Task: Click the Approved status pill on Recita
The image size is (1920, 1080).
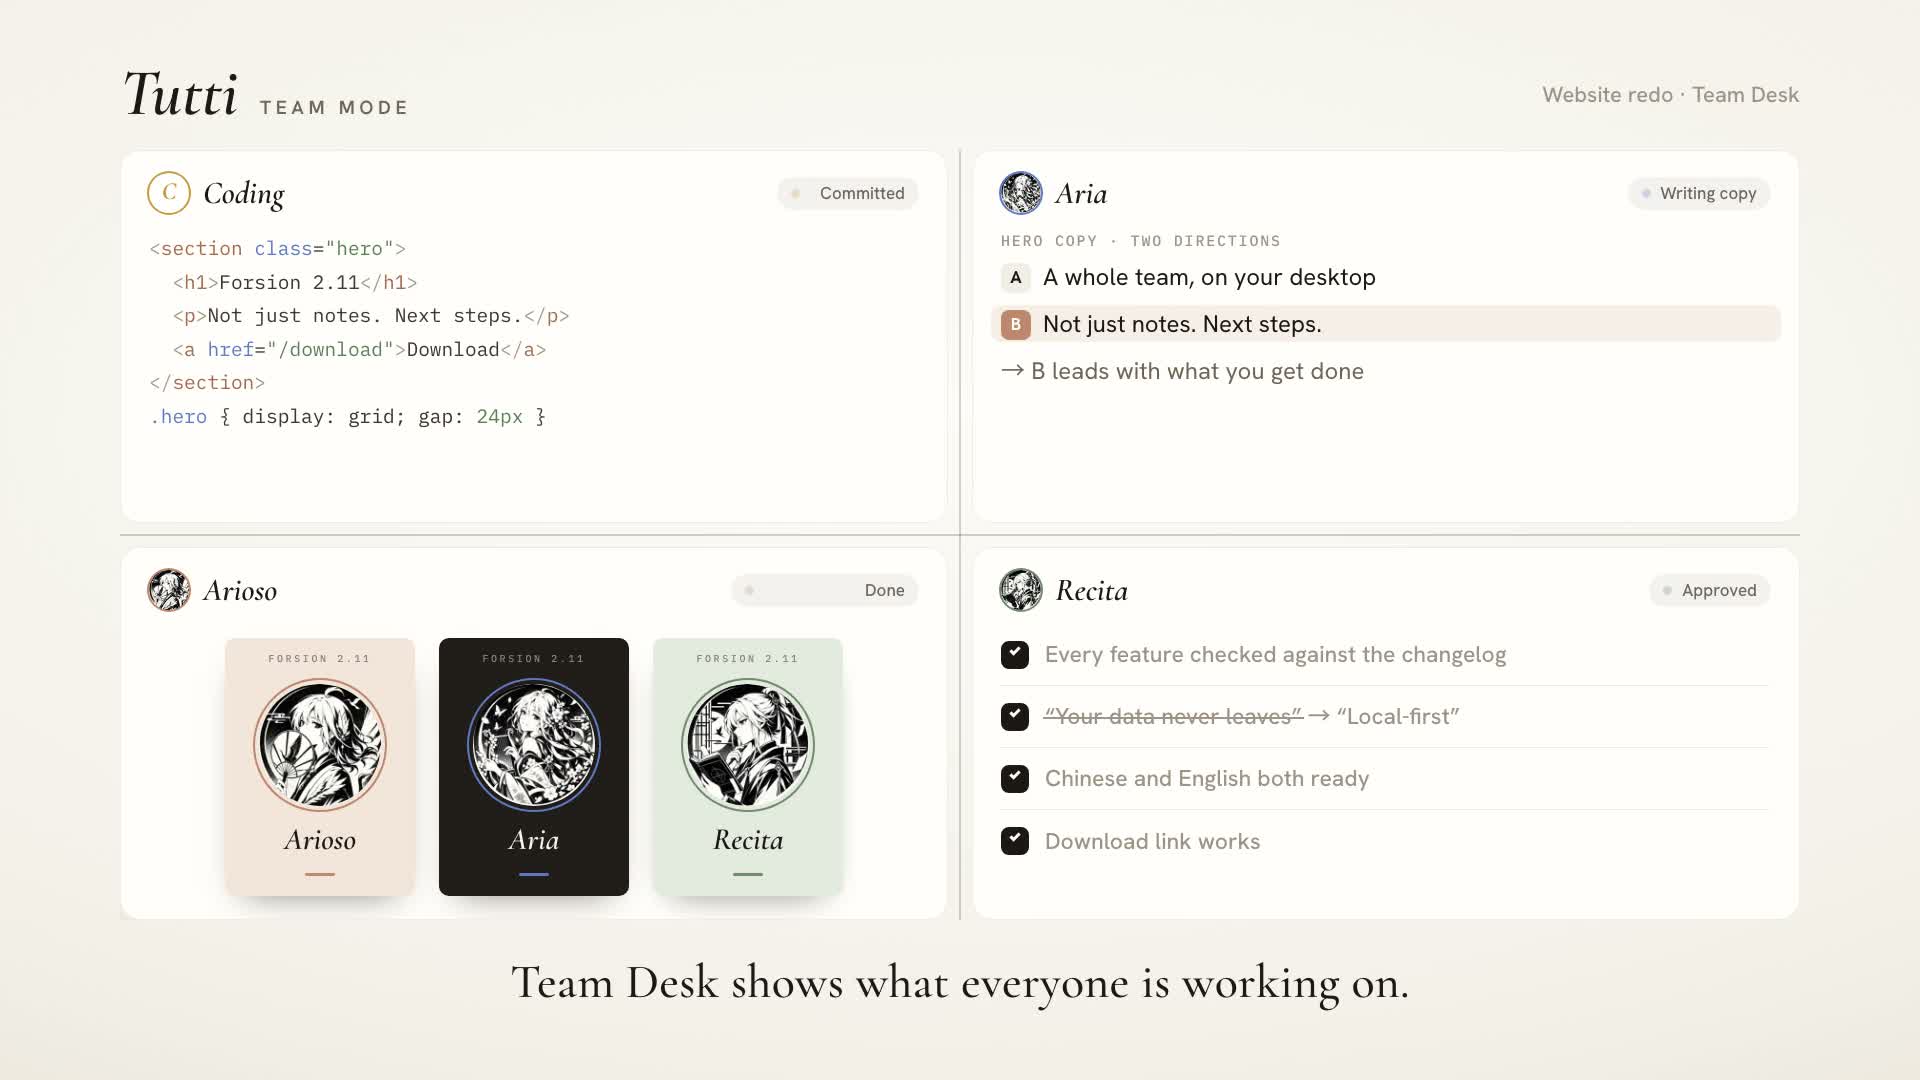Action: pyautogui.click(x=1710, y=590)
